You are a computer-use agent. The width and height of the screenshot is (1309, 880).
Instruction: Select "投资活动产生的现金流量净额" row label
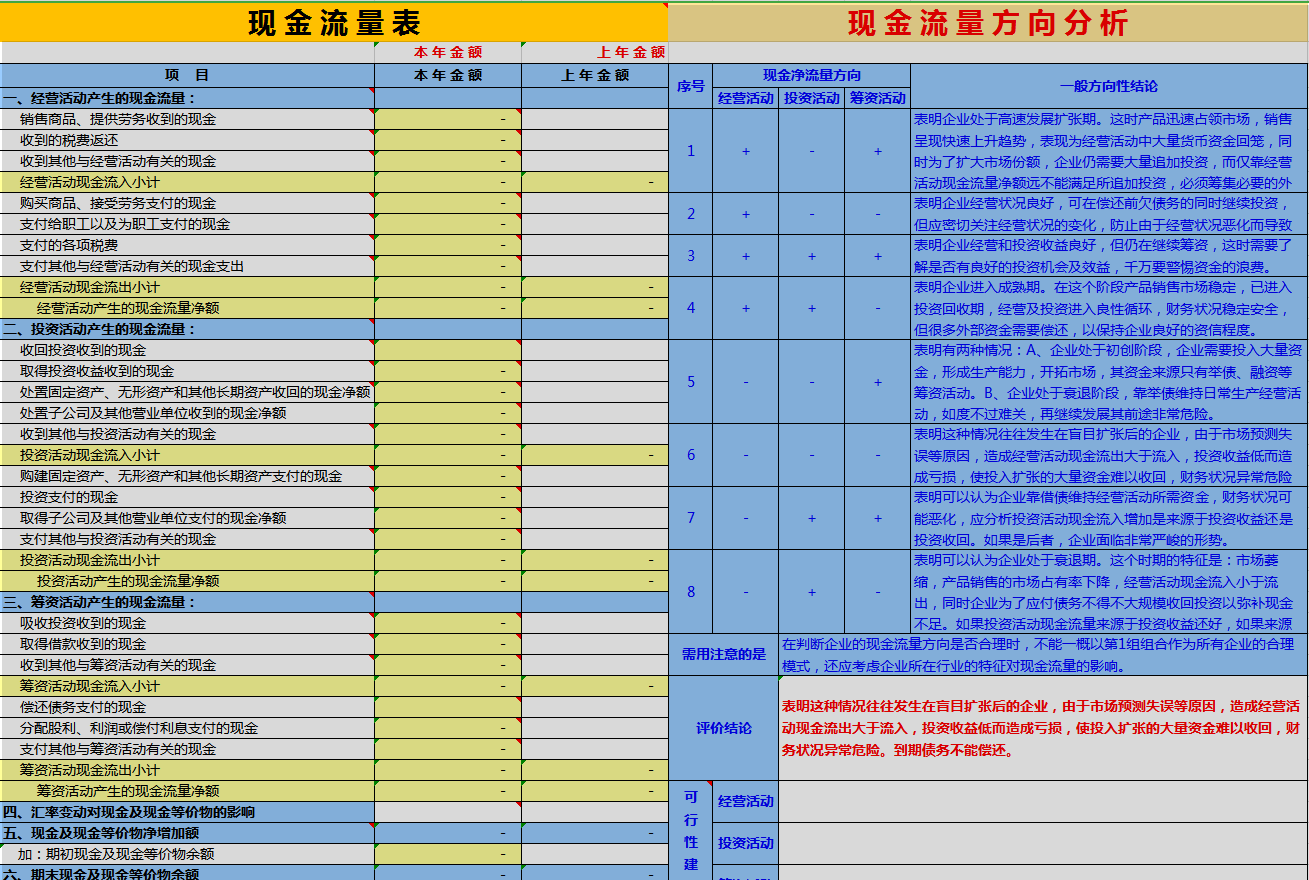pos(128,581)
